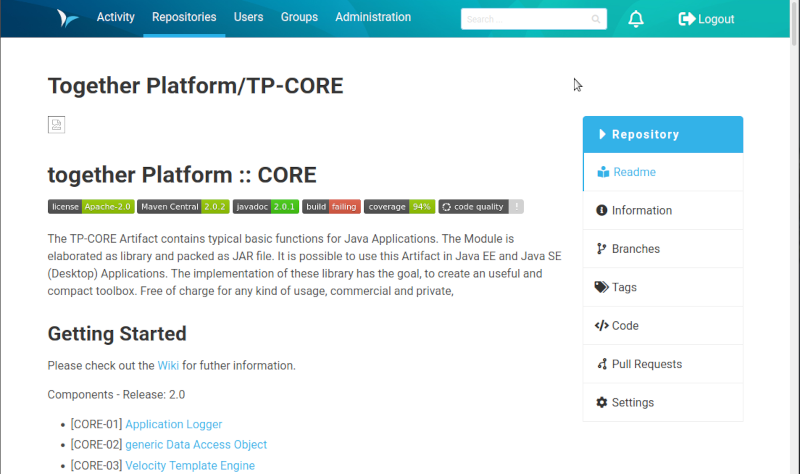Click the javadoc 2.0.1 badge
This screenshot has height=474, width=800.
tap(266, 207)
